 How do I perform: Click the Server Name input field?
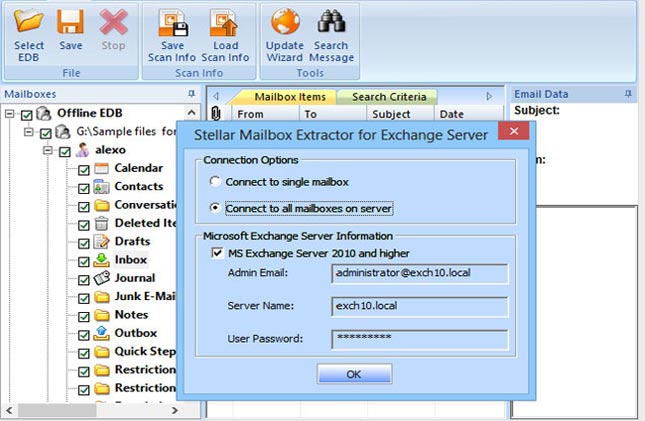420,307
